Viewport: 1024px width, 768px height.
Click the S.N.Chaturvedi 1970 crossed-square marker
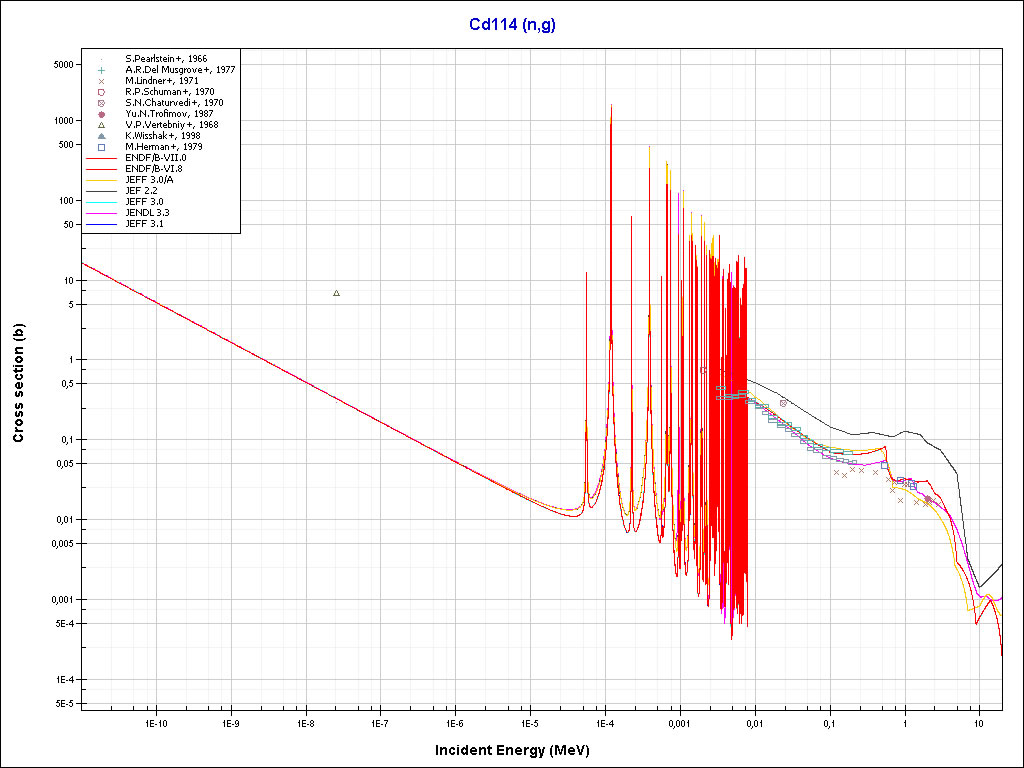(x=102, y=103)
